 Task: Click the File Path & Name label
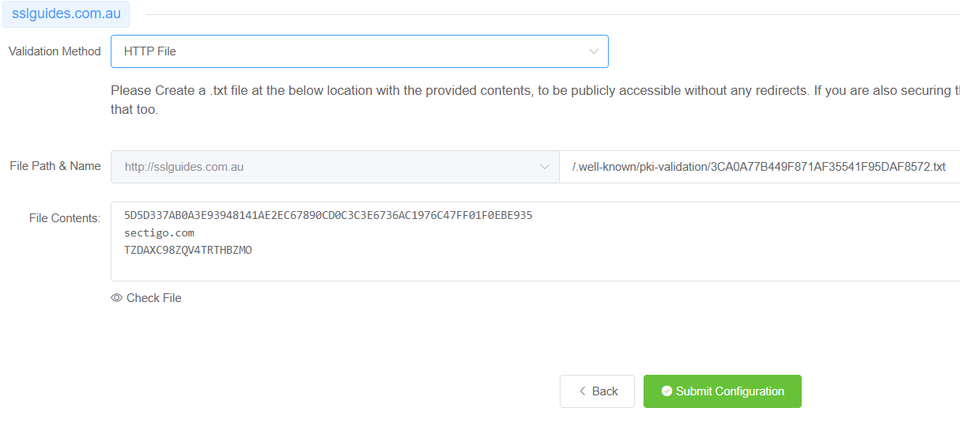pyautogui.click(x=54, y=166)
